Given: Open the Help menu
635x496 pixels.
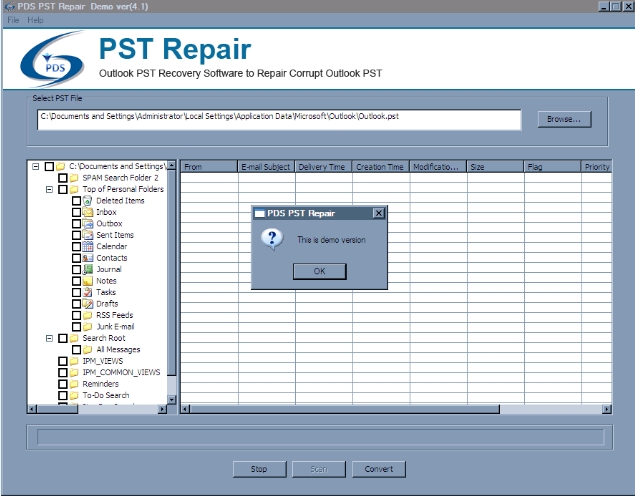Looking at the screenshot, I should (35, 20).
